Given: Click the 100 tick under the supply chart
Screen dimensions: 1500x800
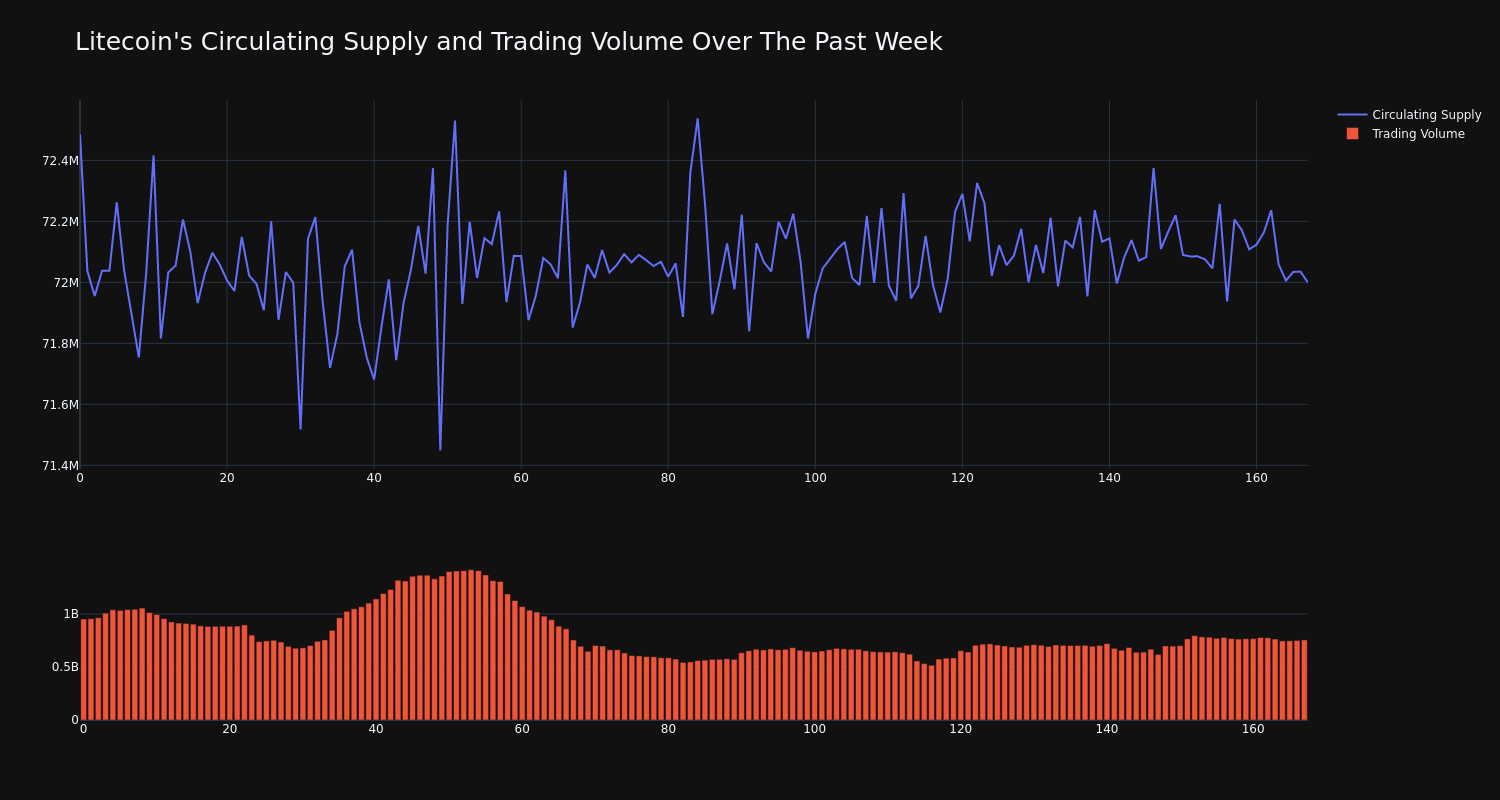Looking at the screenshot, I should pos(815,478).
